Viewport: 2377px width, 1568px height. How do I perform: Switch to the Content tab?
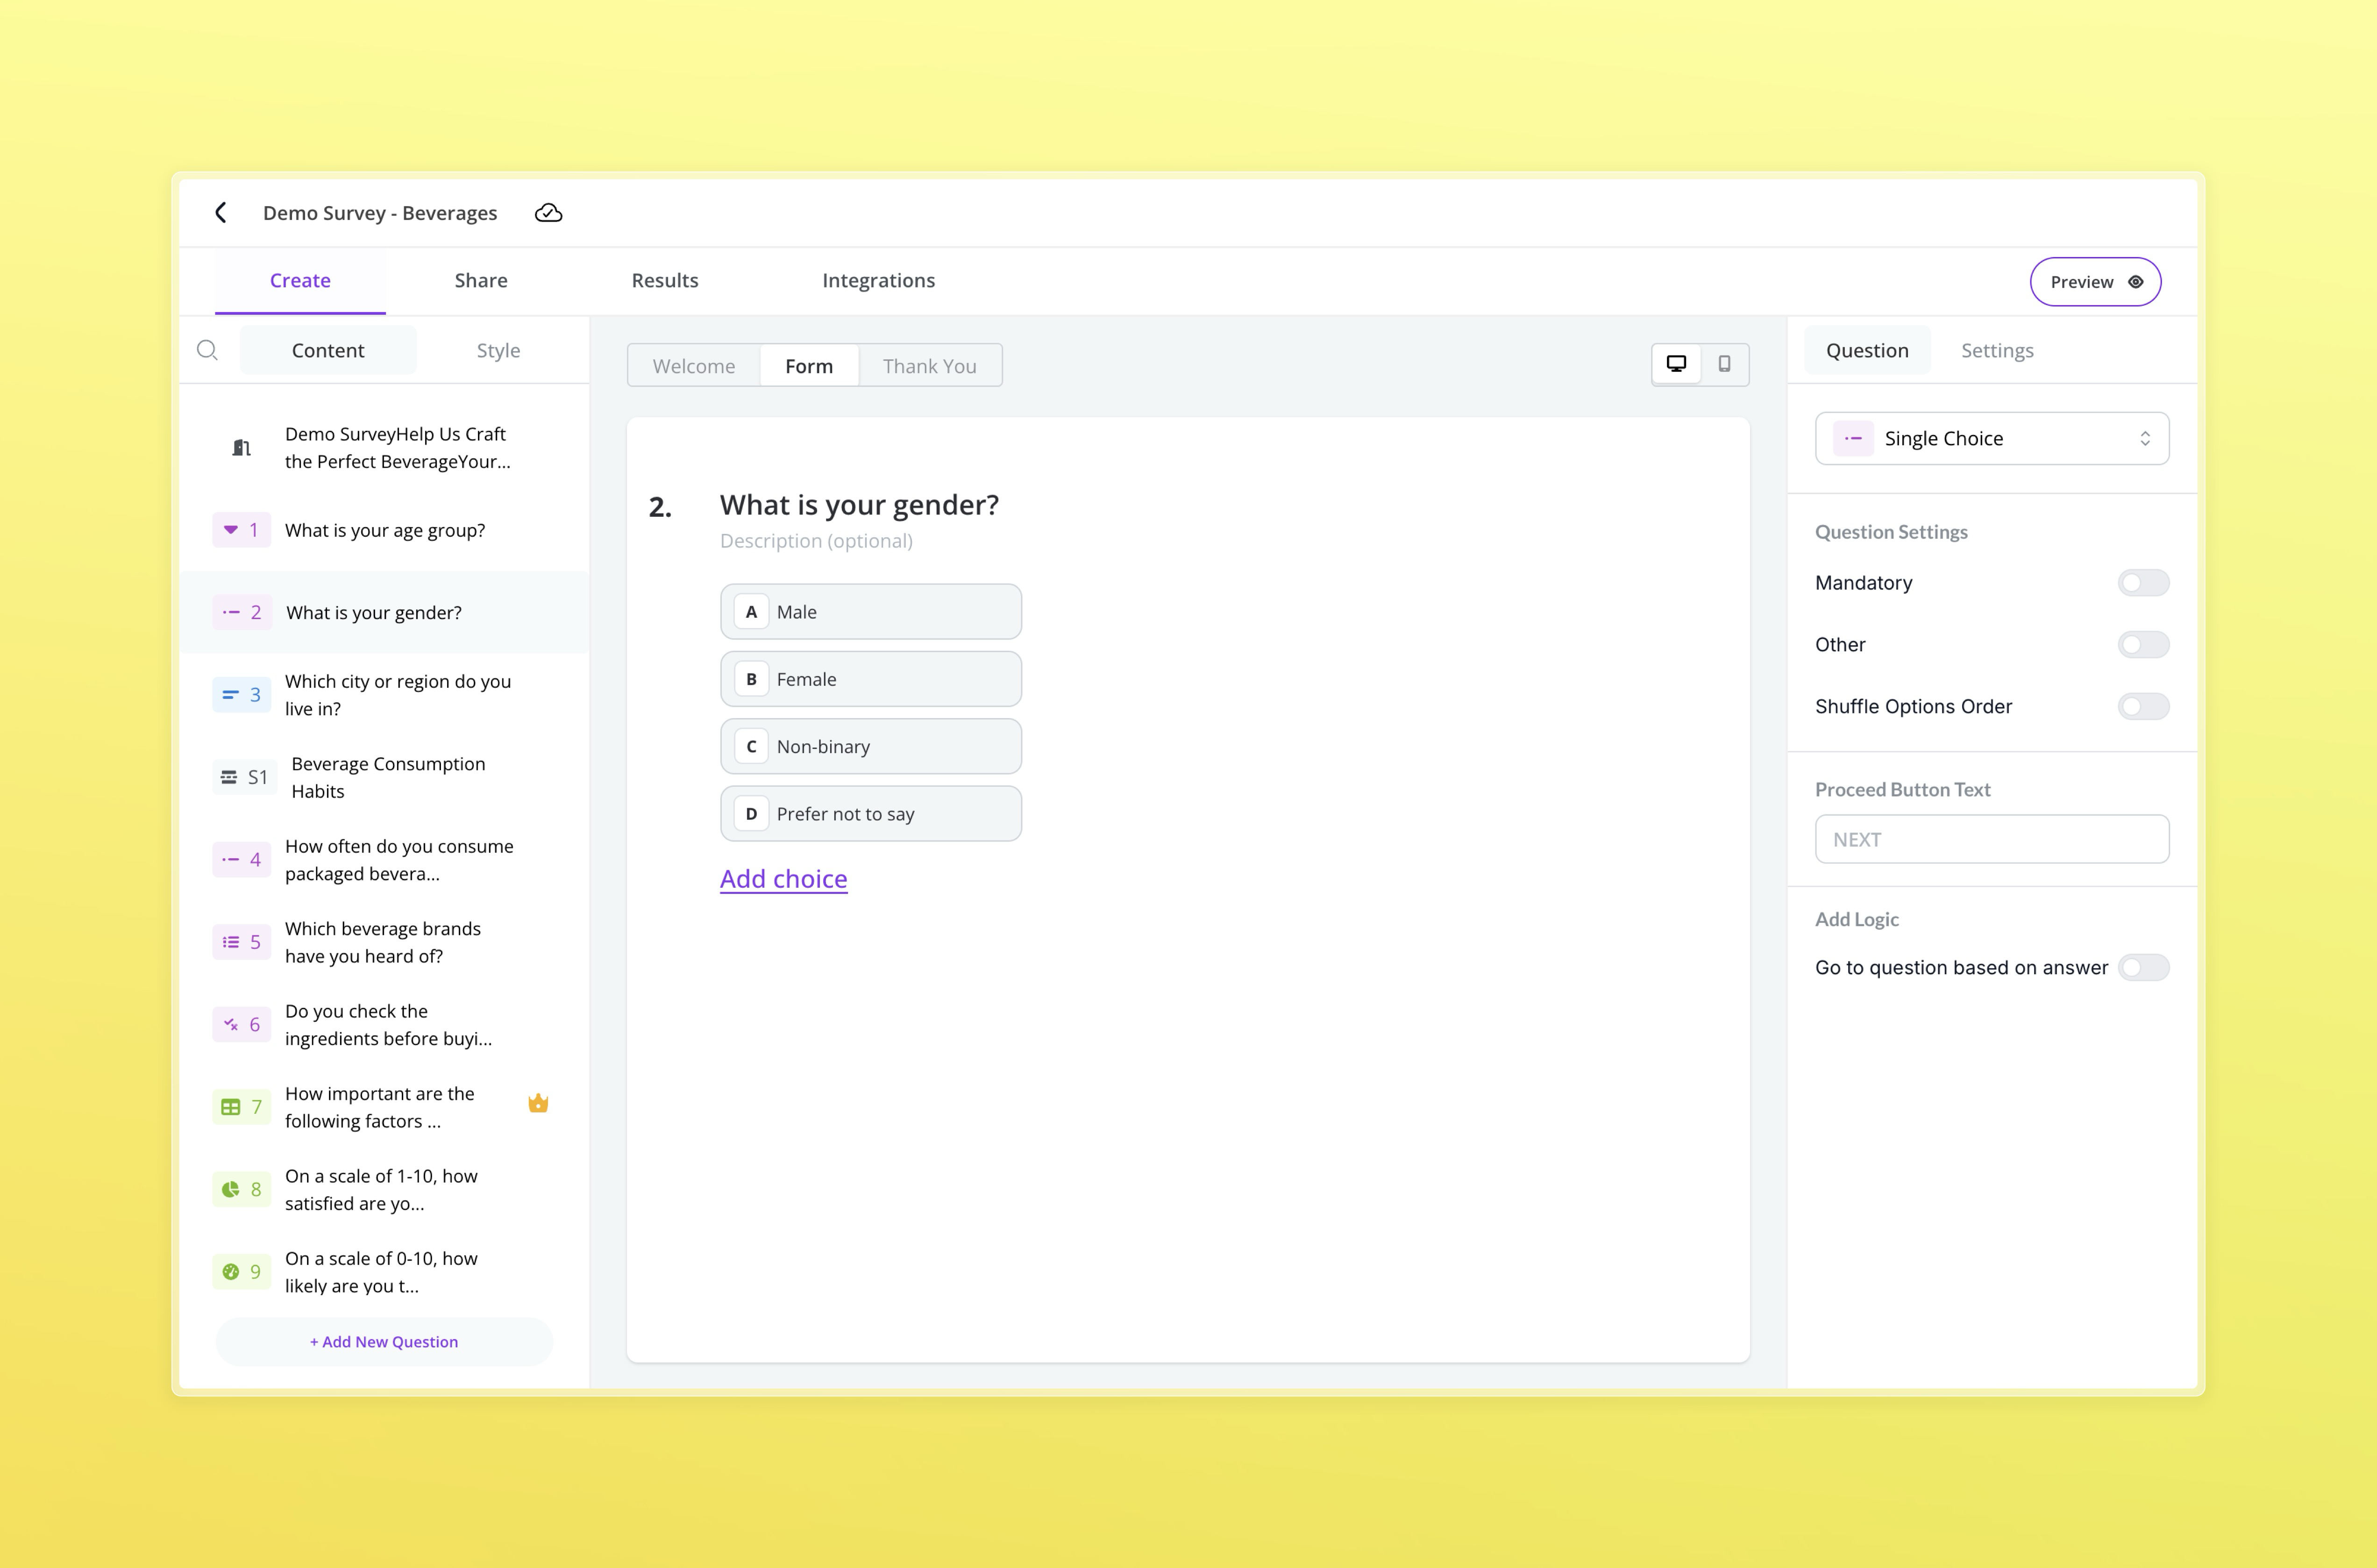pyautogui.click(x=328, y=350)
